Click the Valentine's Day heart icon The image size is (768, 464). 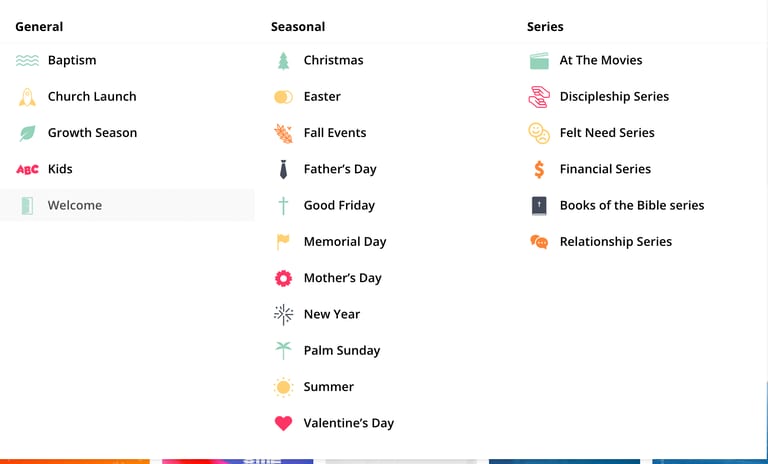point(283,423)
